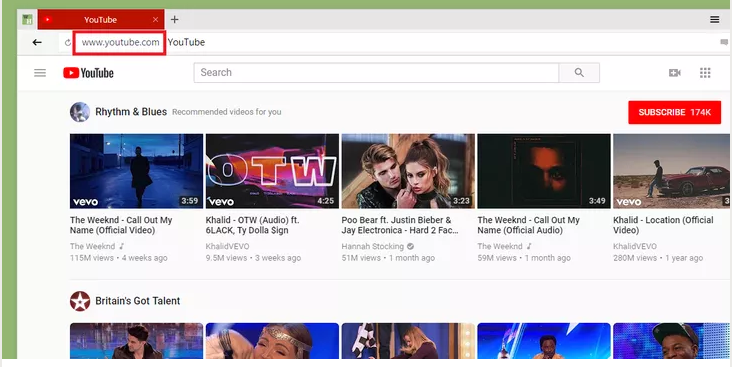Open the browser hamburger menu
The width and height of the screenshot is (732, 367).
pos(714,20)
